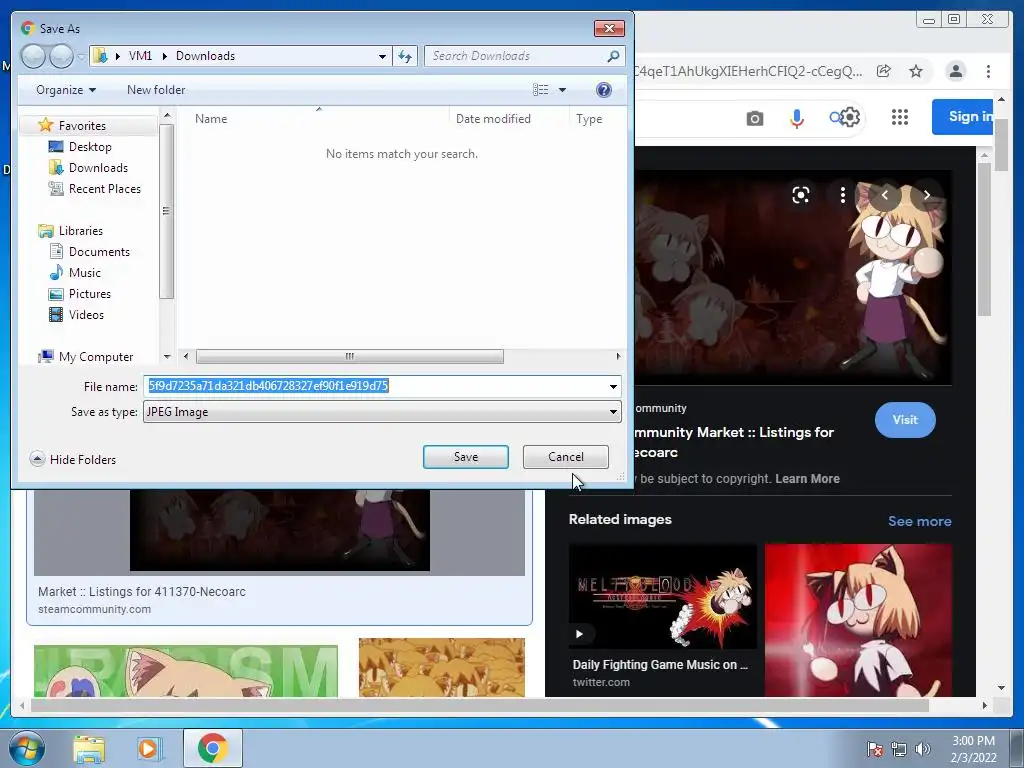1024x768 pixels.
Task: Click the Cancel button
Action: coord(566,457)
